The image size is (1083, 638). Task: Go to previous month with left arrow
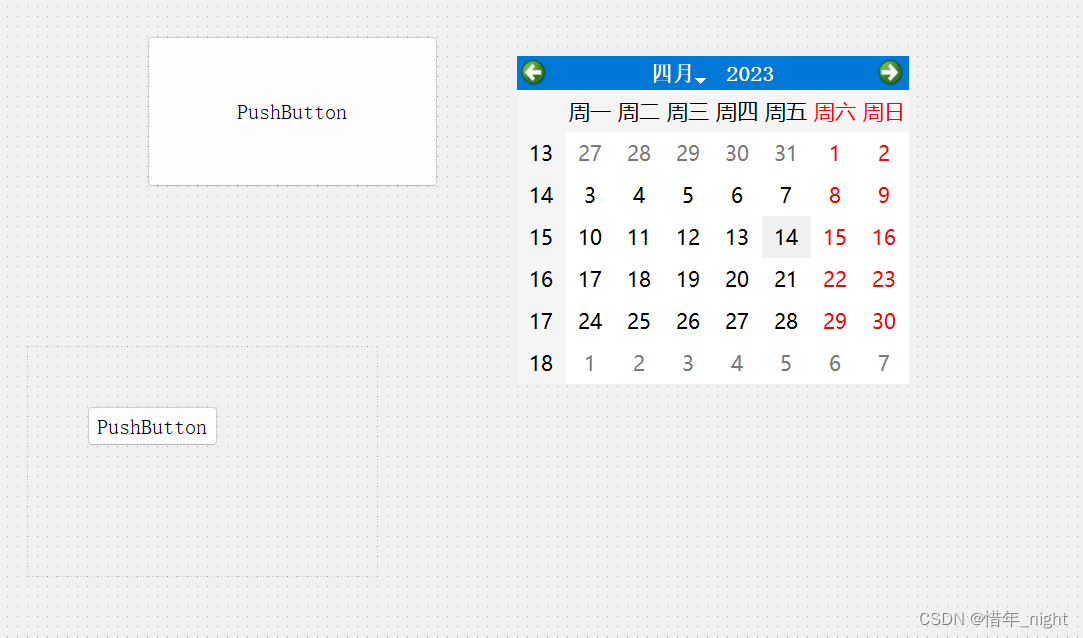[533, 72]
